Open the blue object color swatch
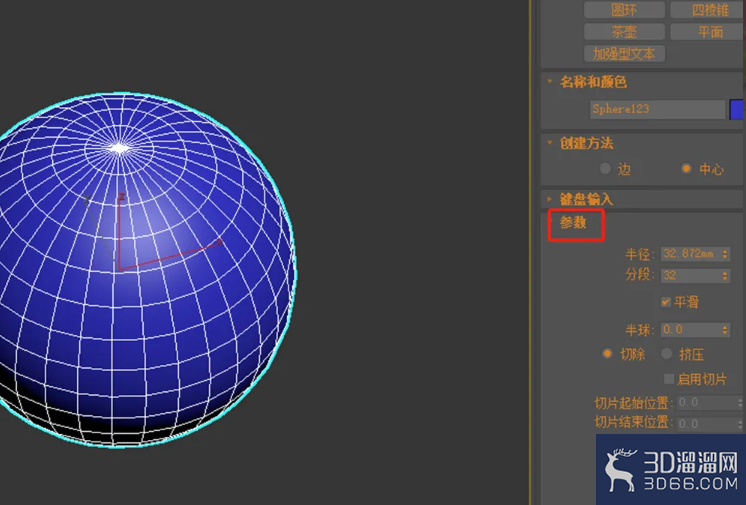746x505 pixels. point(736,109)
